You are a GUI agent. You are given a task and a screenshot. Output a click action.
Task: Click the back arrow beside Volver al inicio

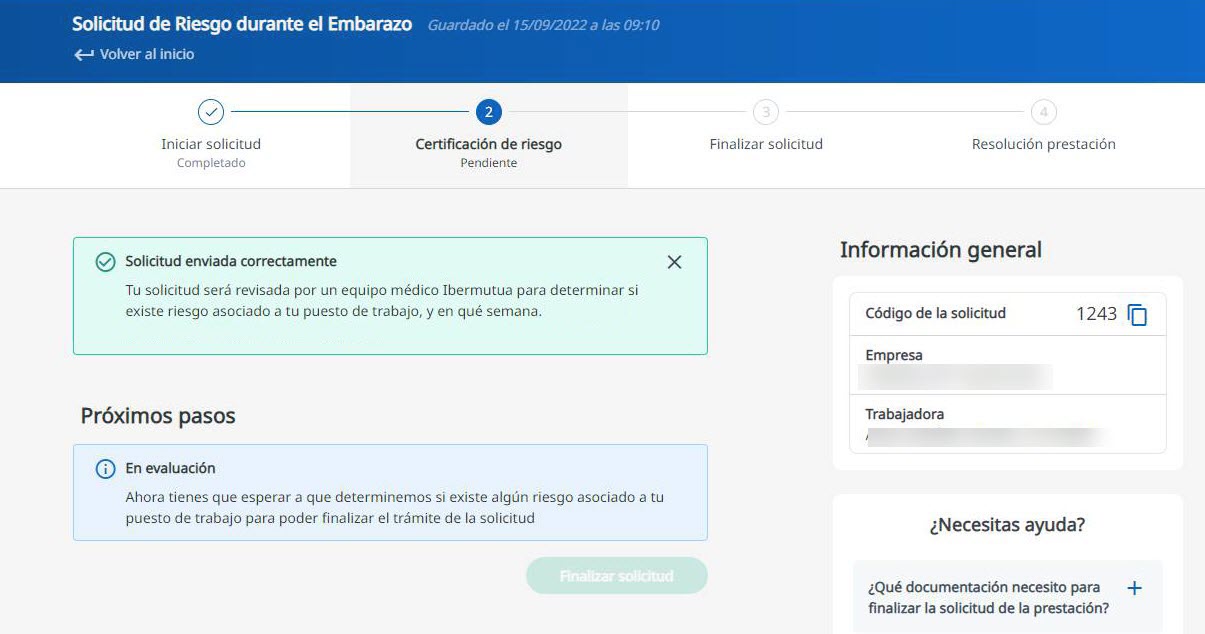83,55
